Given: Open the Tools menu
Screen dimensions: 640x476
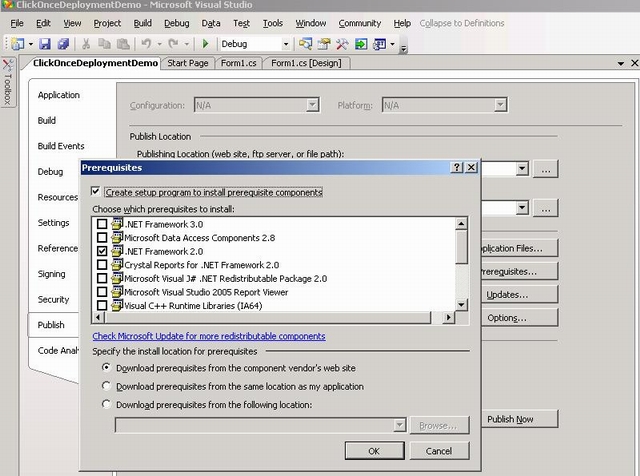Looking at the screenshot, I should tap(273, 23).
